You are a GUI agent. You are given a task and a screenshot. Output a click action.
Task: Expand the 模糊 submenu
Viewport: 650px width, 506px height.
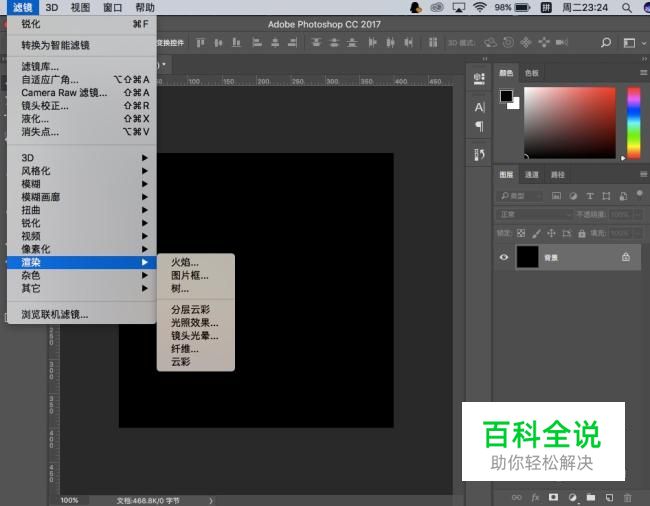coord(82,184)
